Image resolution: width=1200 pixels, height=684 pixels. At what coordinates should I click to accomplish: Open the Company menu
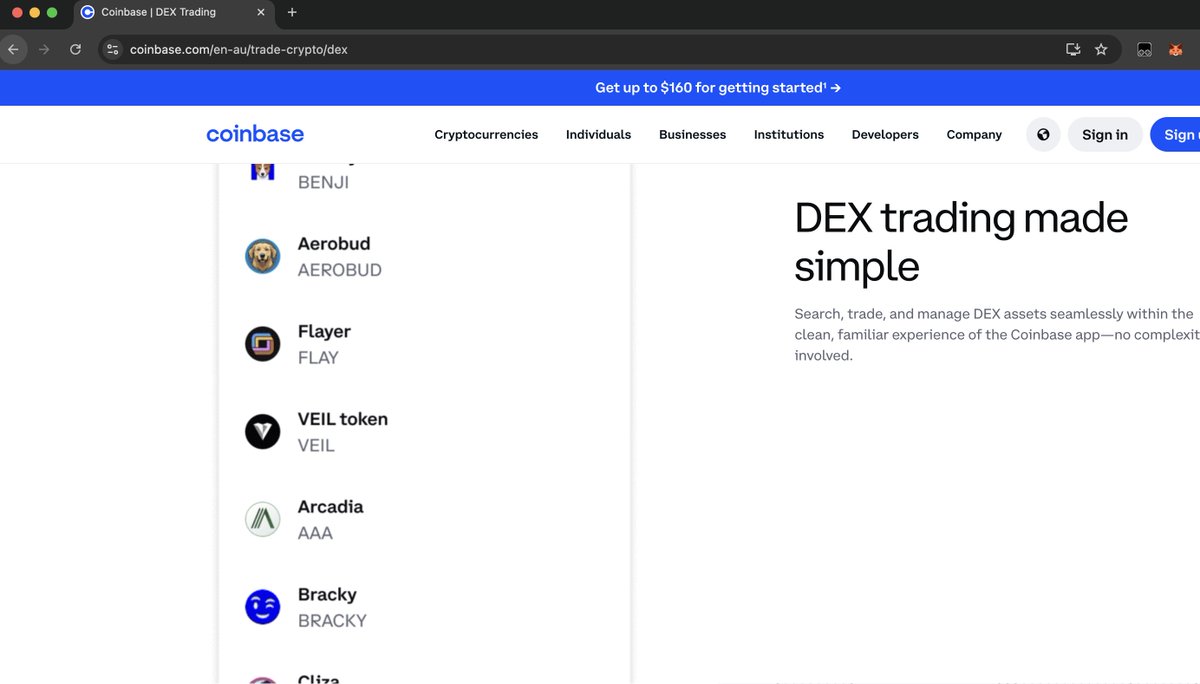pos(974,135)
